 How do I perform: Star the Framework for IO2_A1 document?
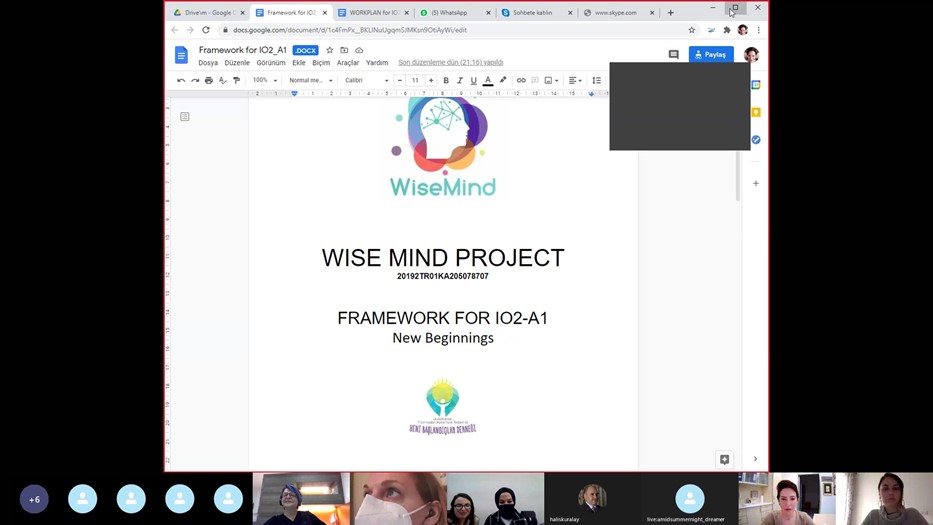click(330, 50)
